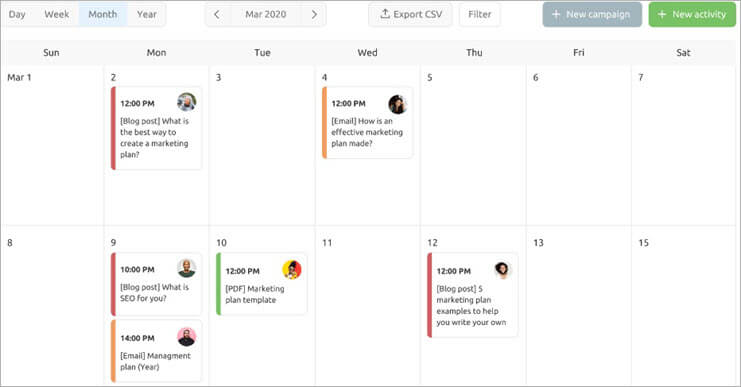This screenshot has height=387, width=741.
Task: Switch to Day view
Action: coord(17,15)
